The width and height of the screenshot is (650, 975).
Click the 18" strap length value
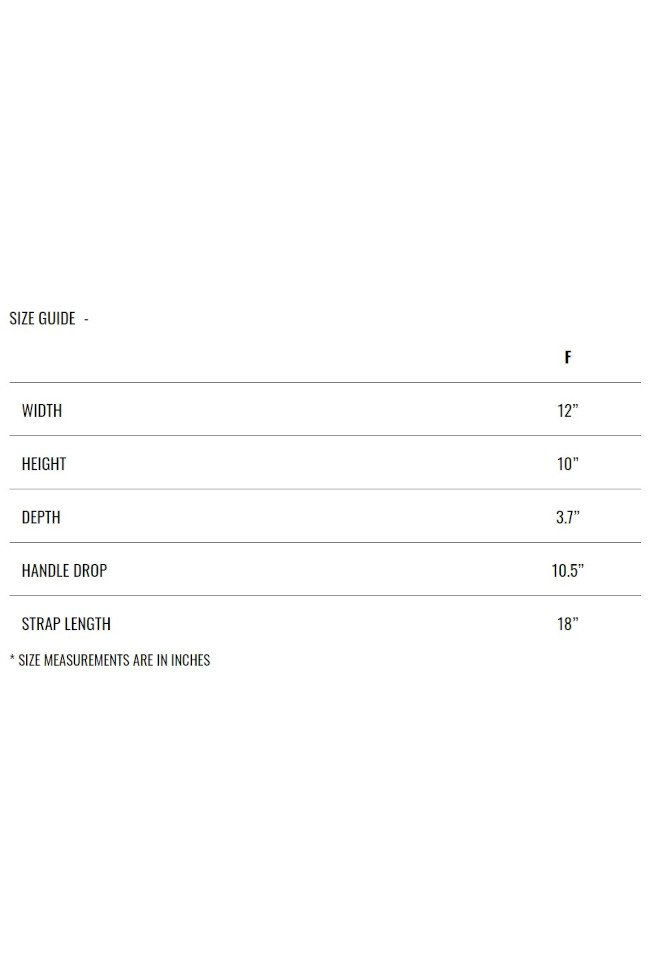point(567,624)
